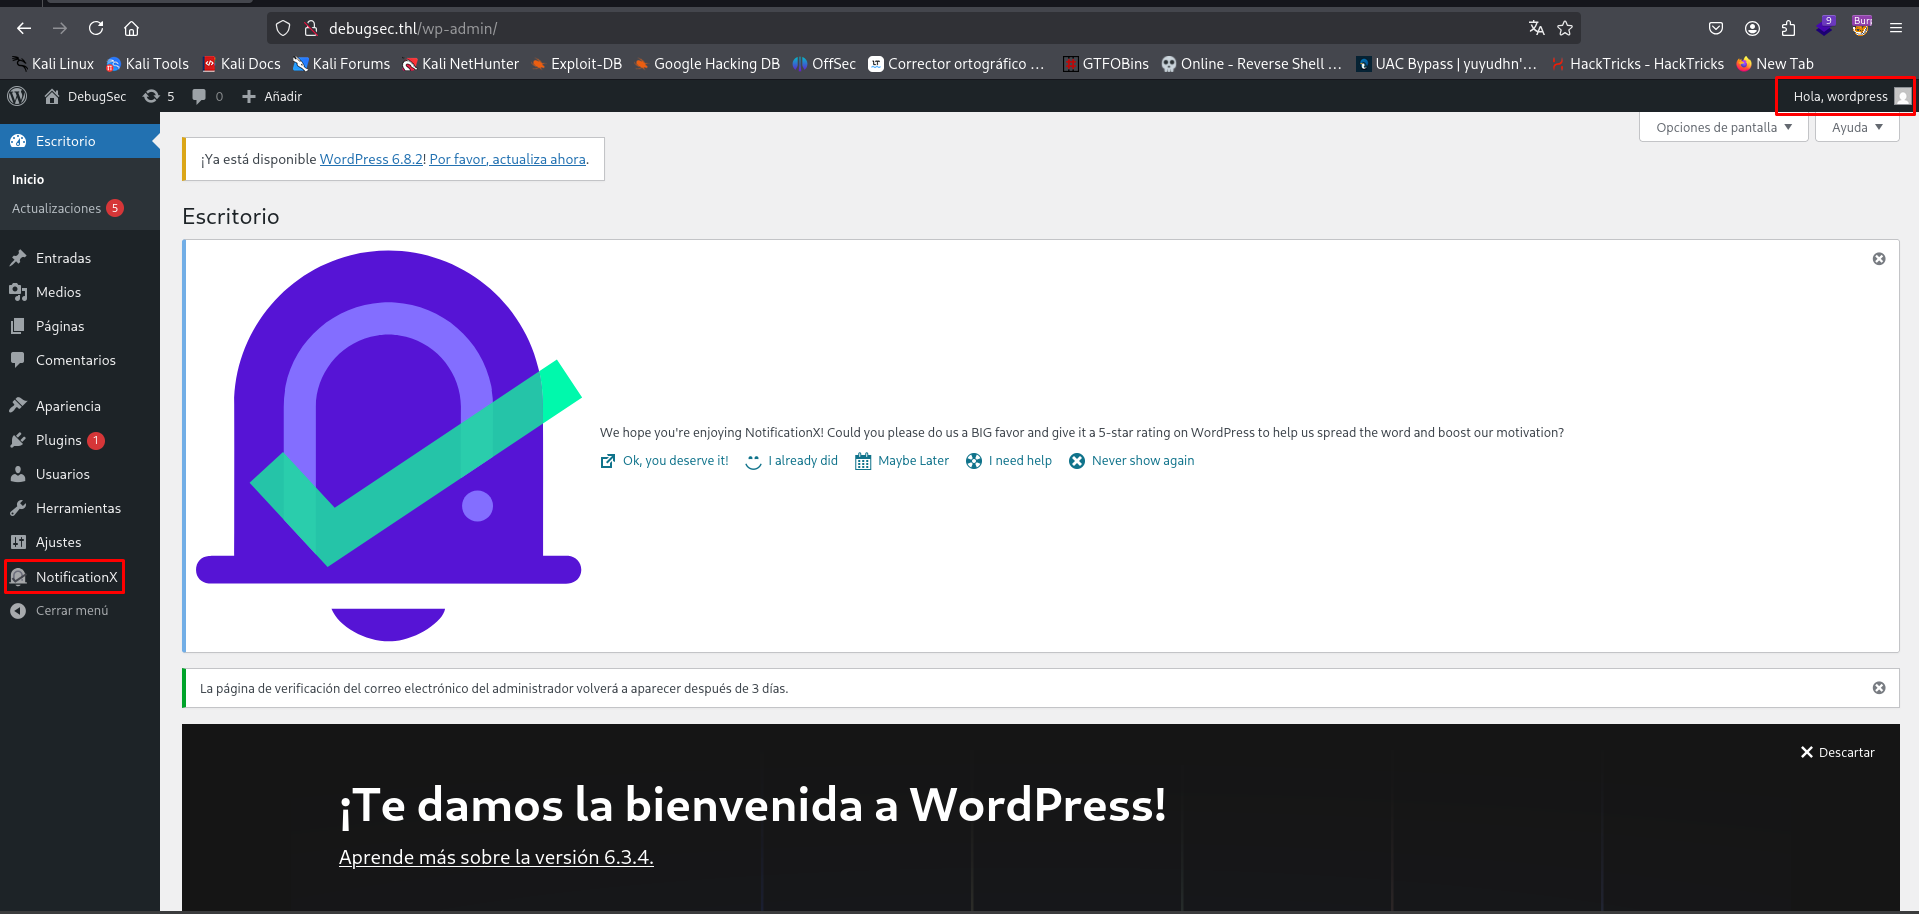Bookmark this page with star icon
This screenshot has width=1919, height=914.
[1565, 28]
